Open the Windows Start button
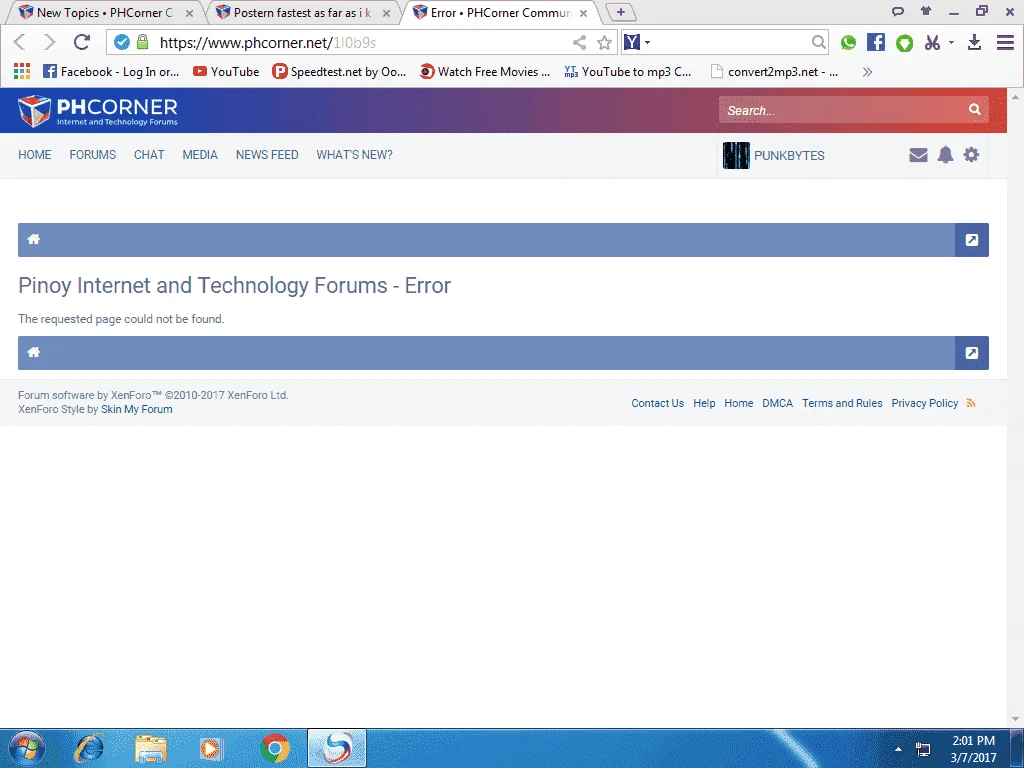 27,748
